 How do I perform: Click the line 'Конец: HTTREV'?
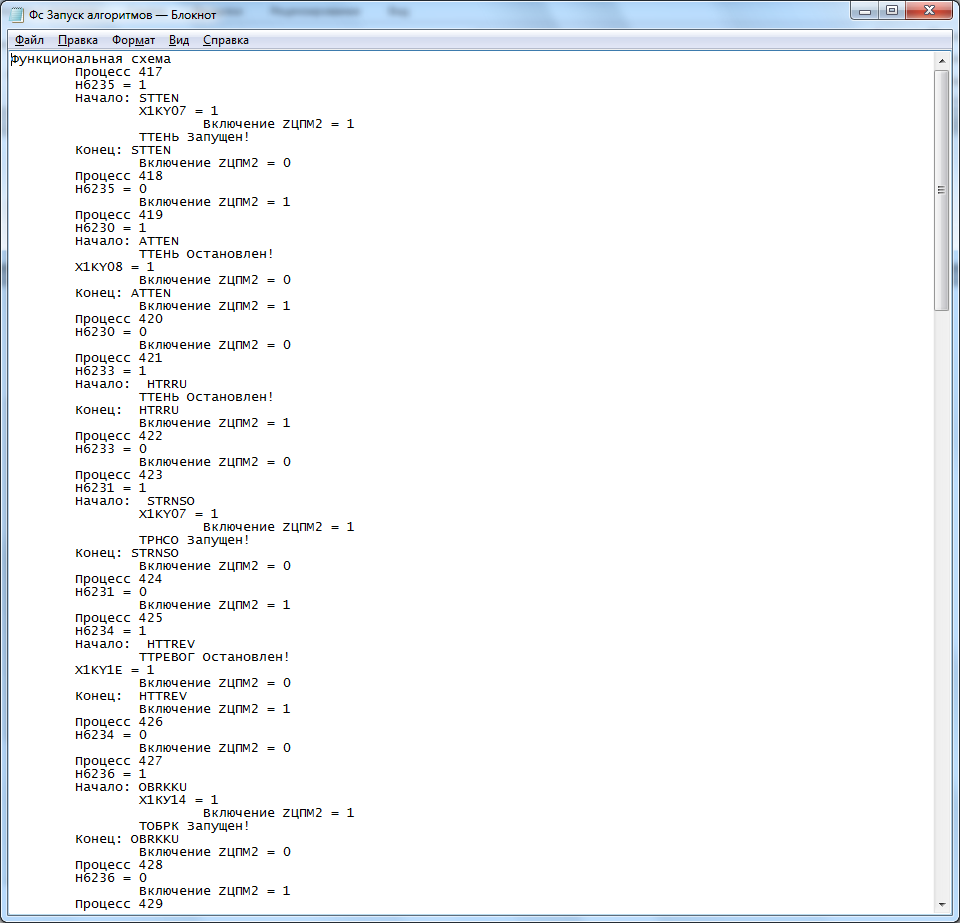tap(131, 696)
